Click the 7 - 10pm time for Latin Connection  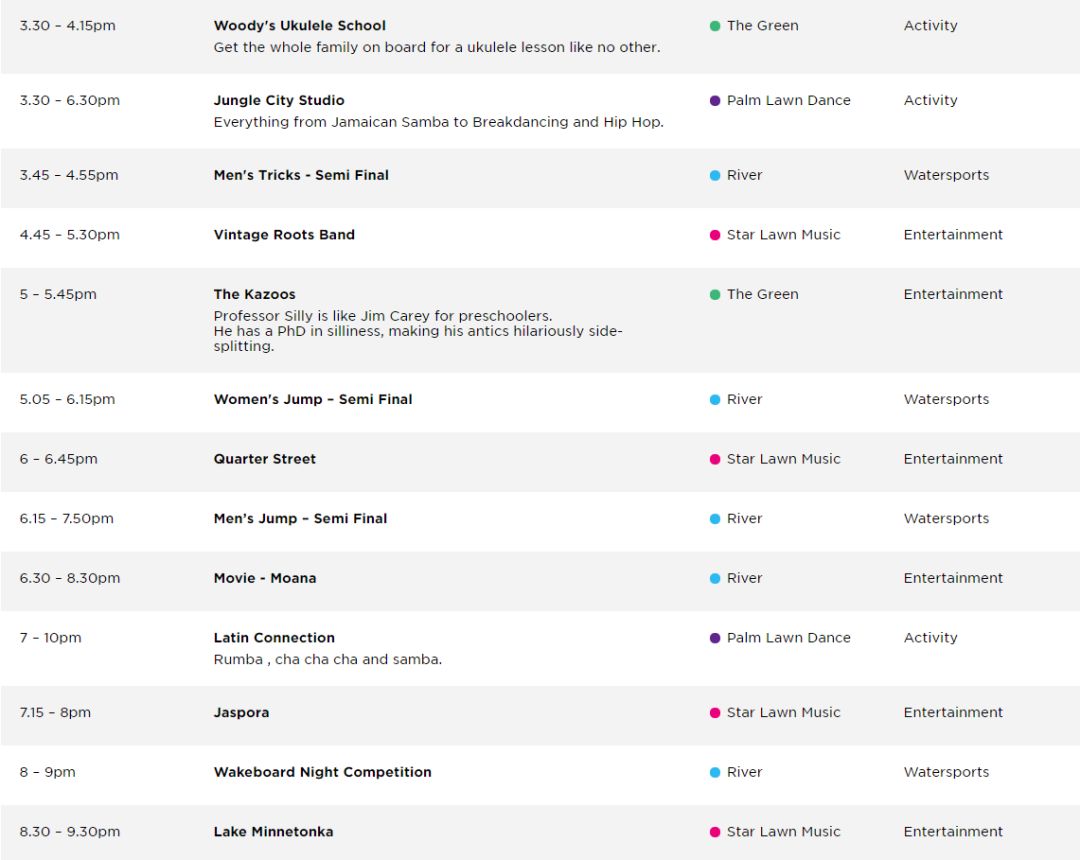pyautogui.click(x=50, y=638)
